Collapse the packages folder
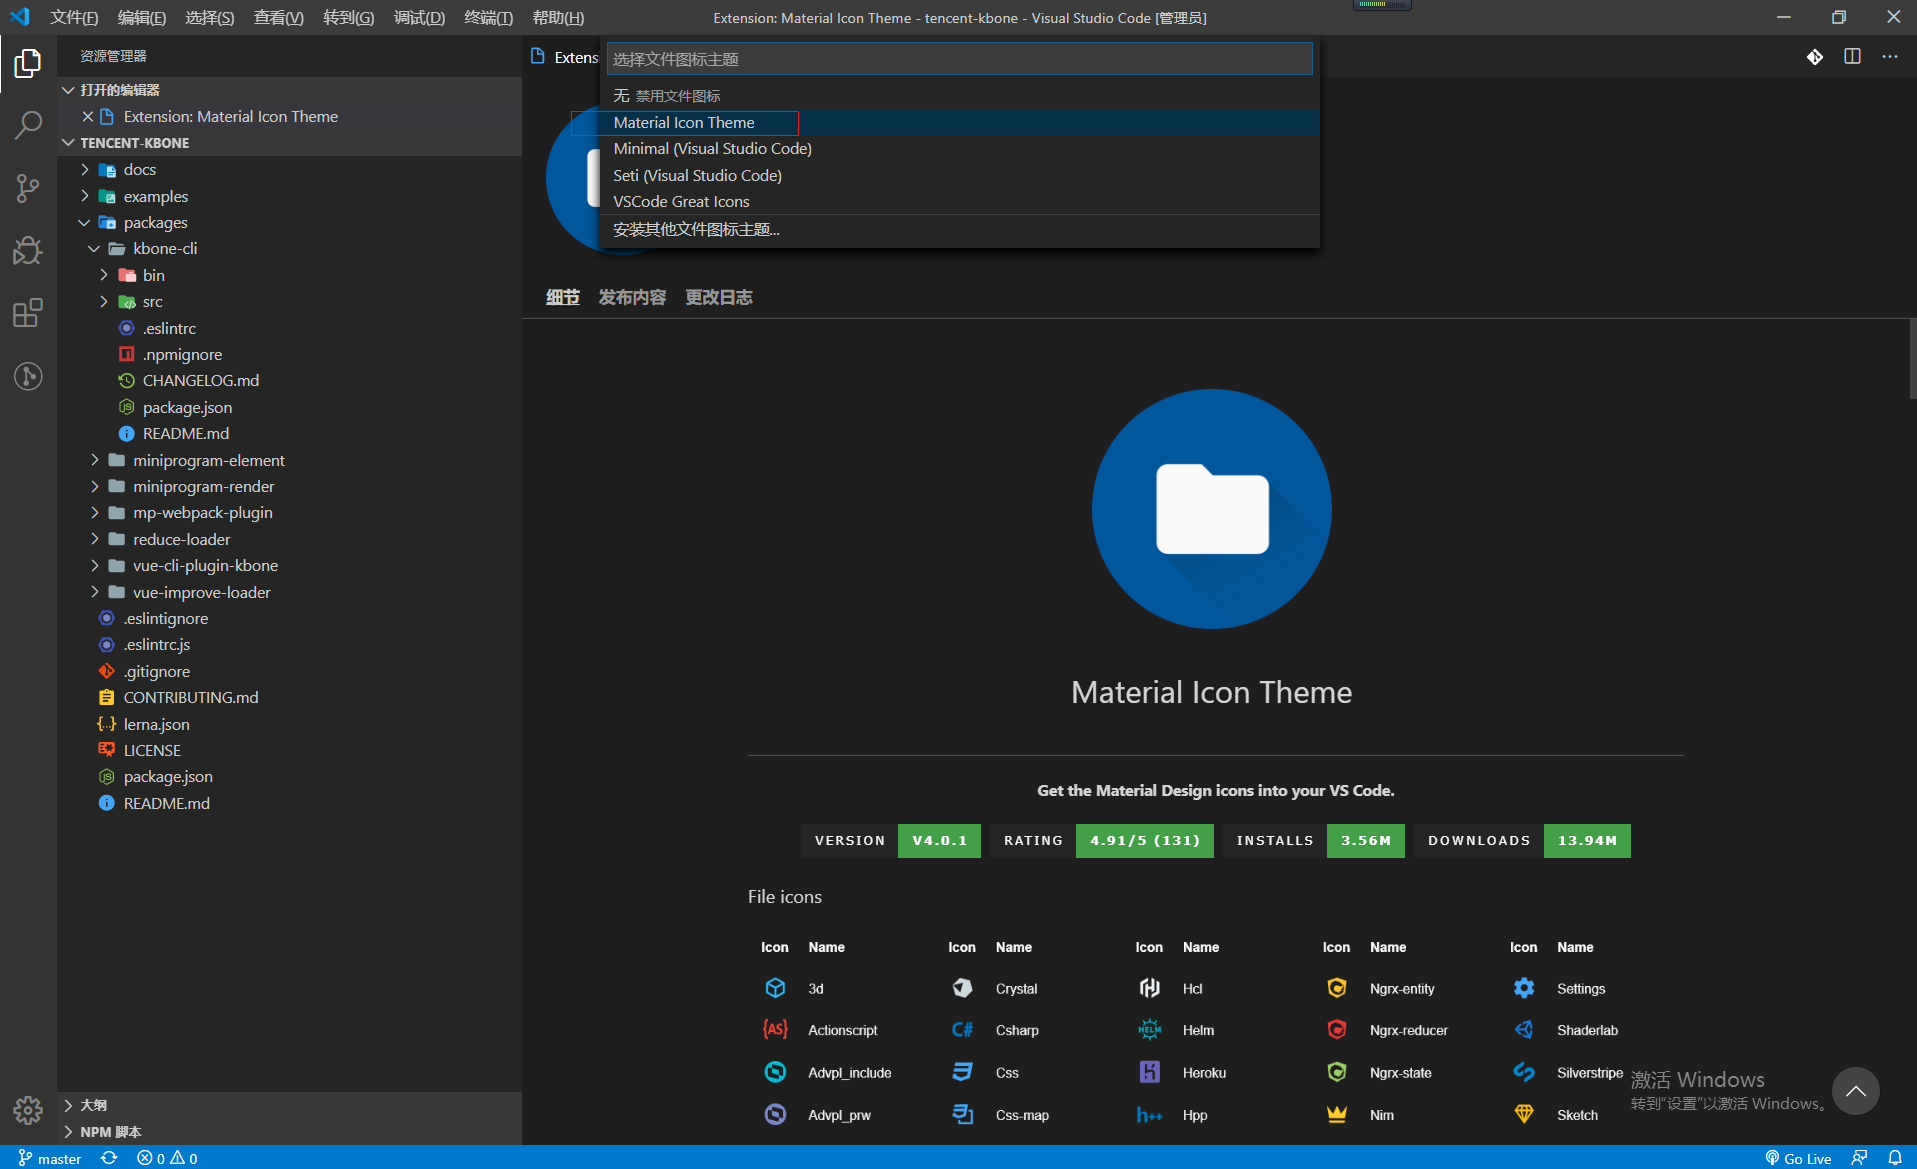The image size is (1917, 1169). 155,222
